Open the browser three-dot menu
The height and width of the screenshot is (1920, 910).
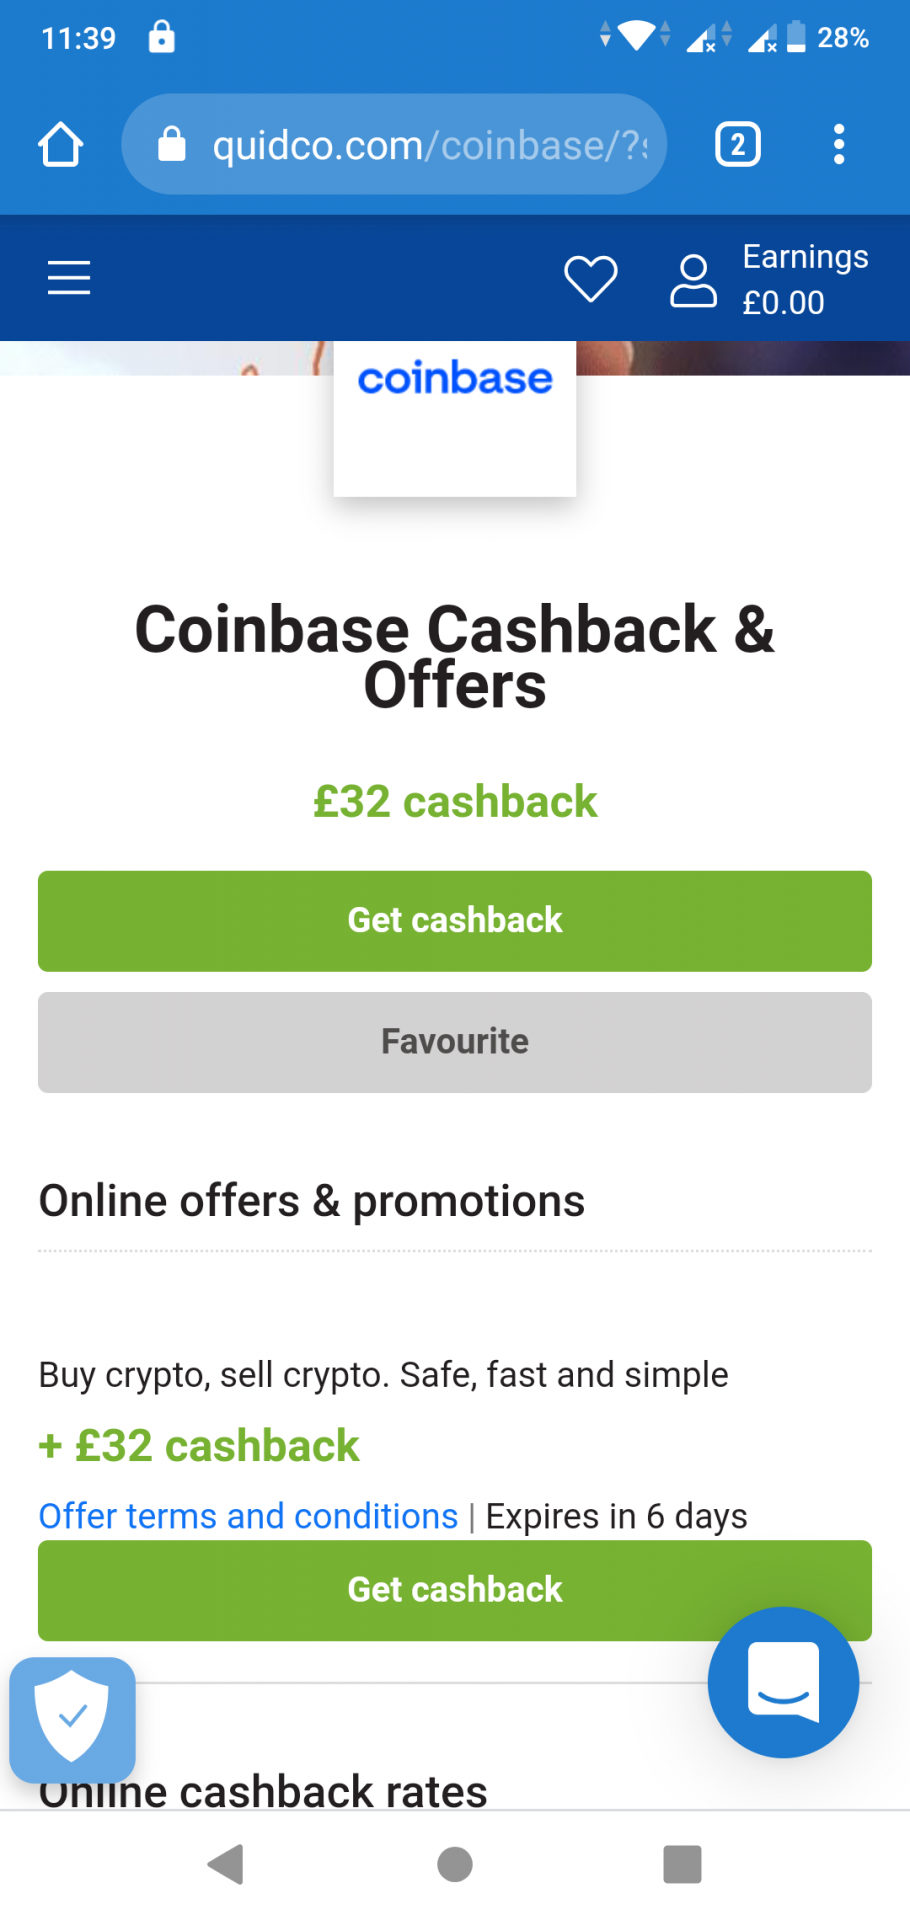(x=839, y=145)
